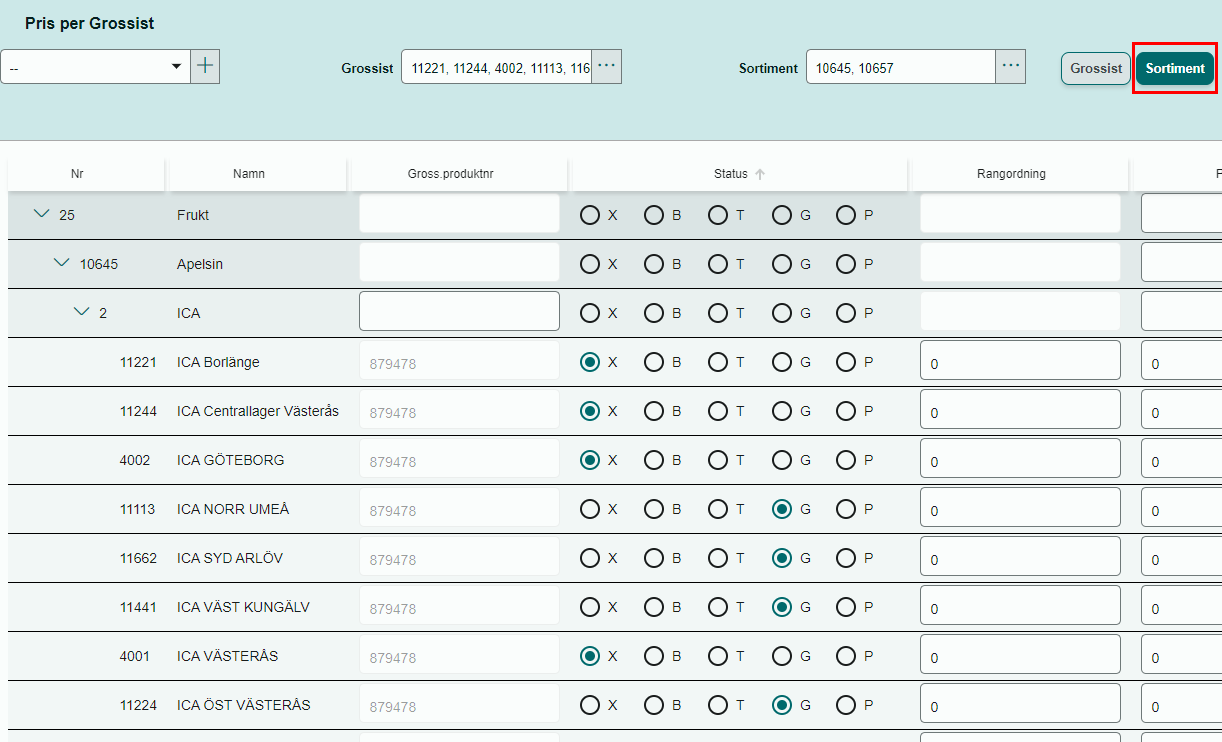
Task: Select the ICA VÄST KUNGÄLV name cell
Action: coord(243,607)
